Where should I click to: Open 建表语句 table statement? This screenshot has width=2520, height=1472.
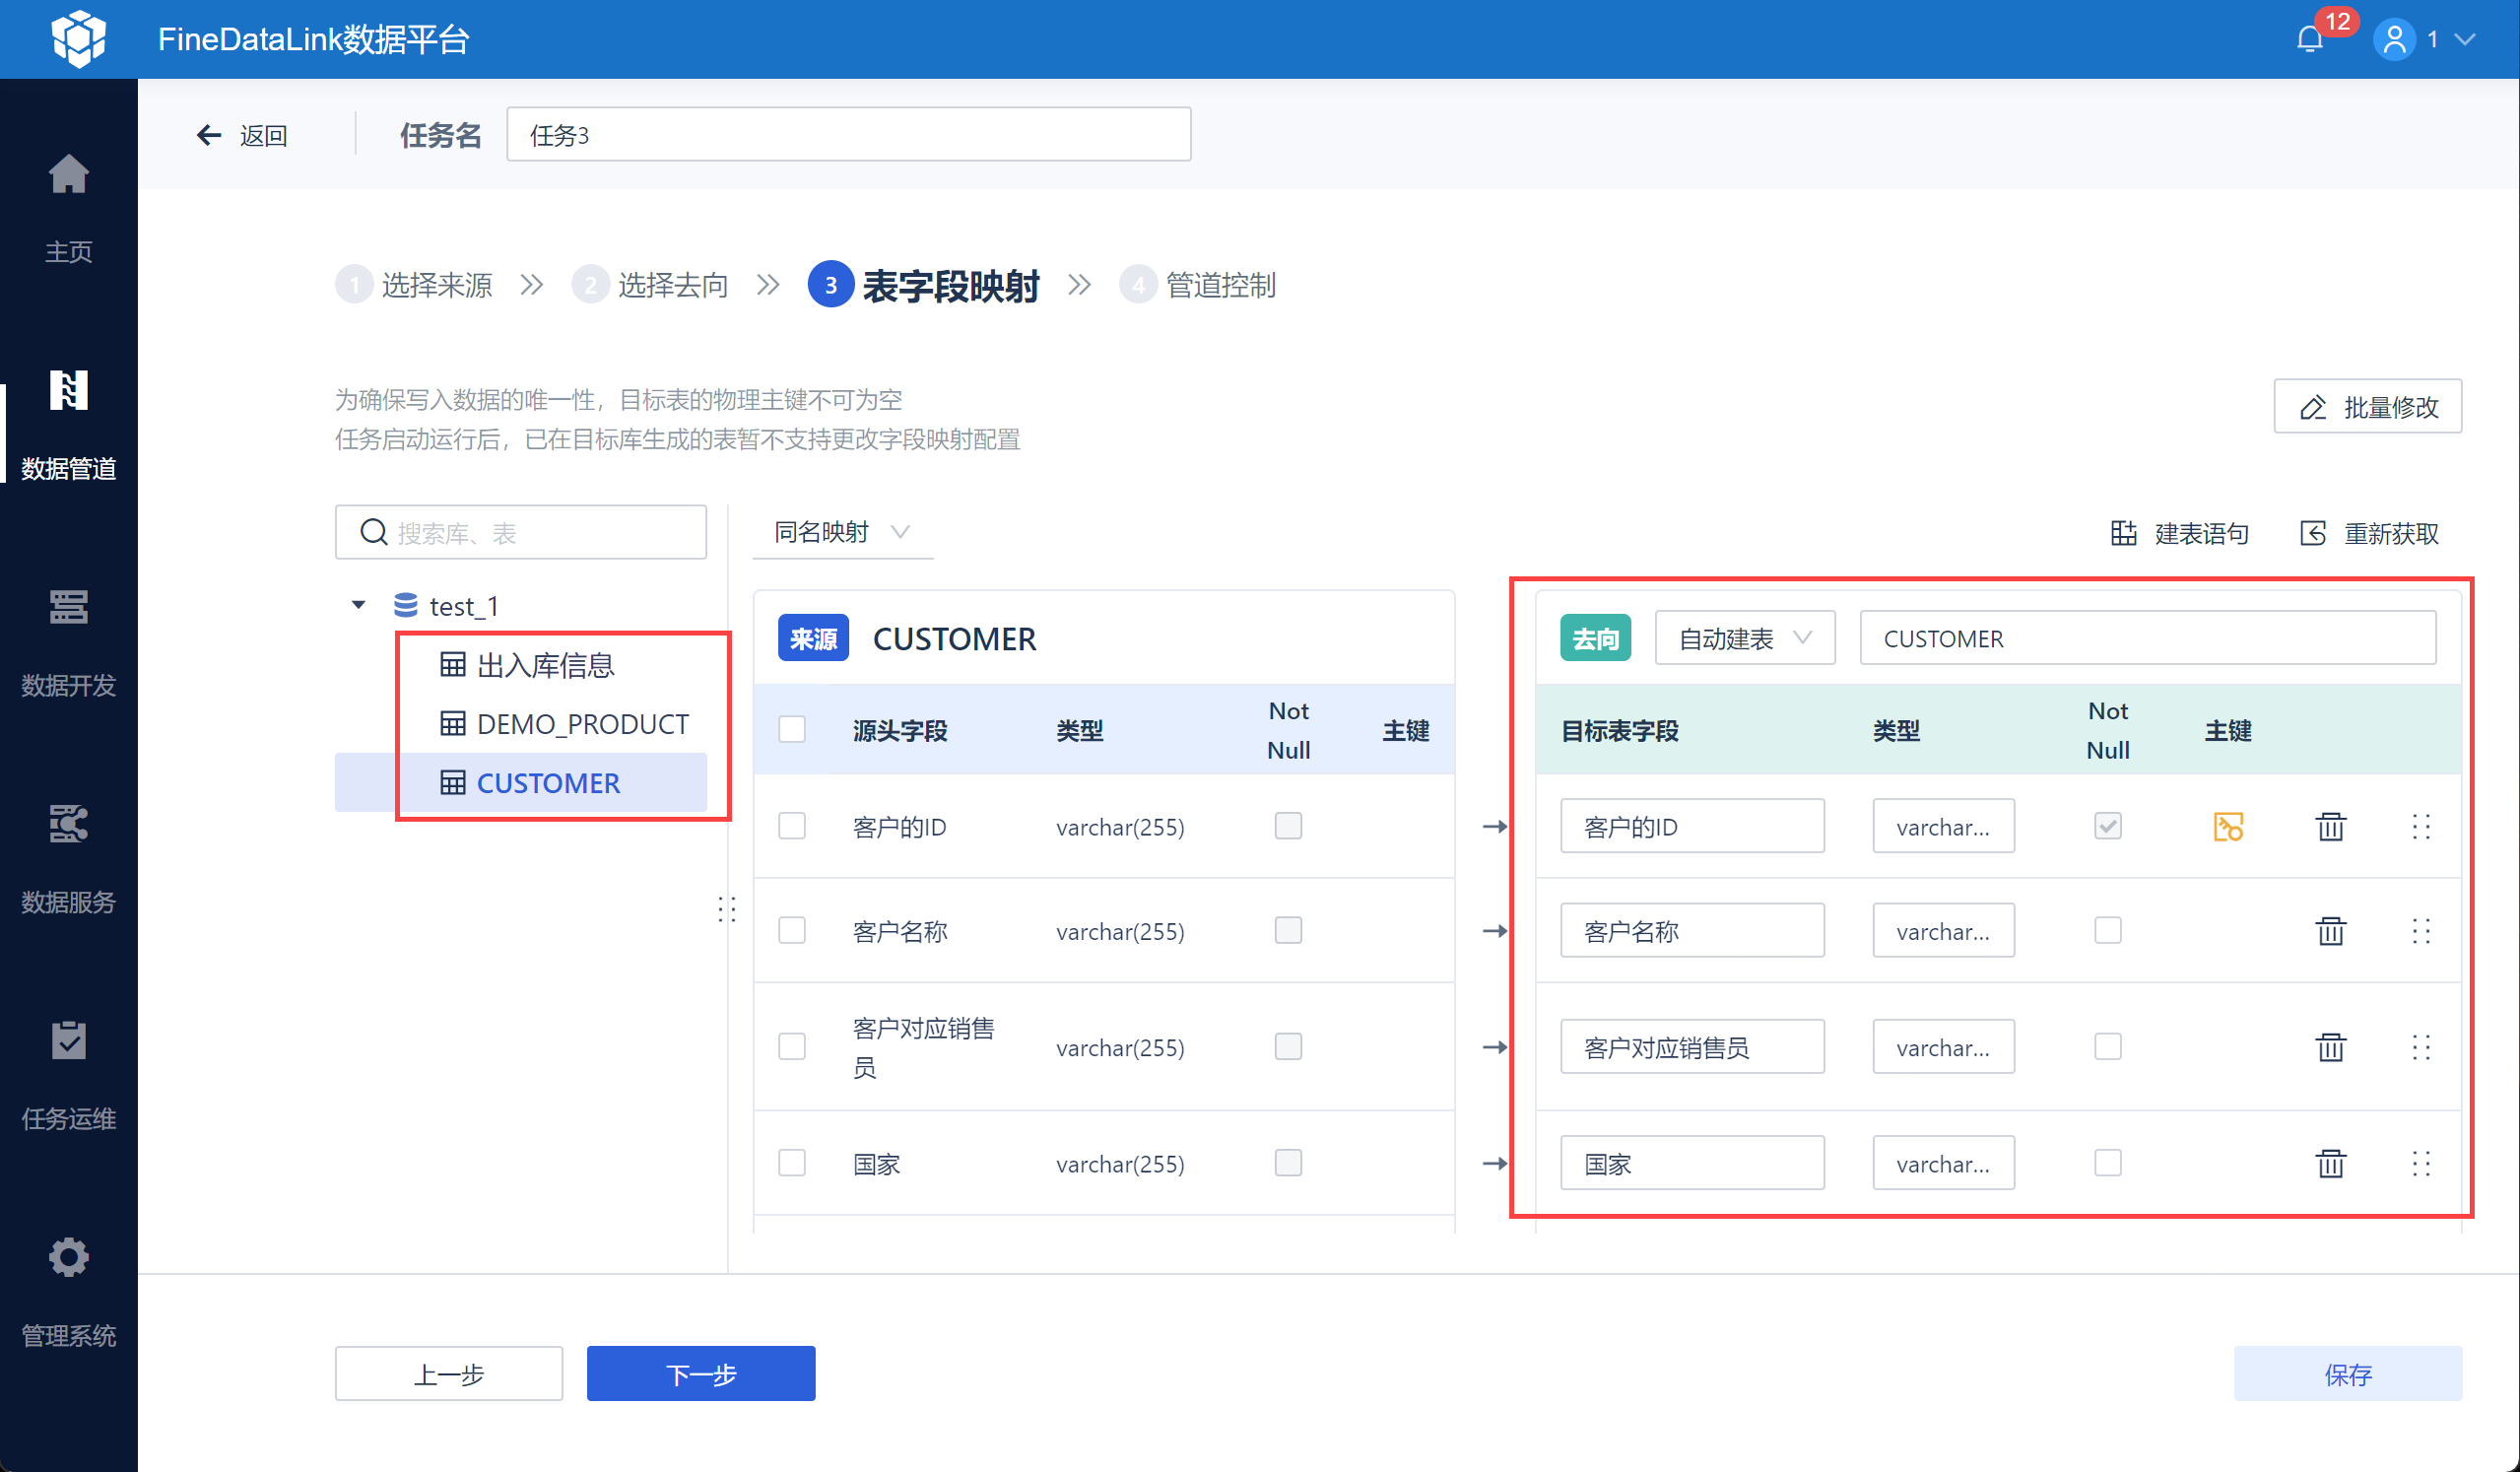[2179, 533]
